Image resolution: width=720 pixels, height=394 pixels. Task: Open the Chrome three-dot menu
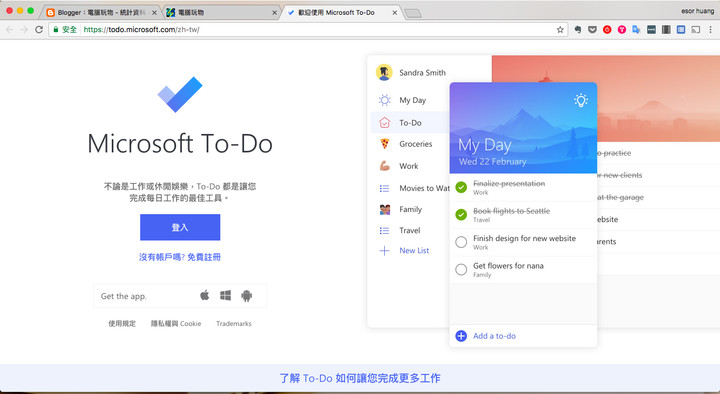tap(710, 29)
